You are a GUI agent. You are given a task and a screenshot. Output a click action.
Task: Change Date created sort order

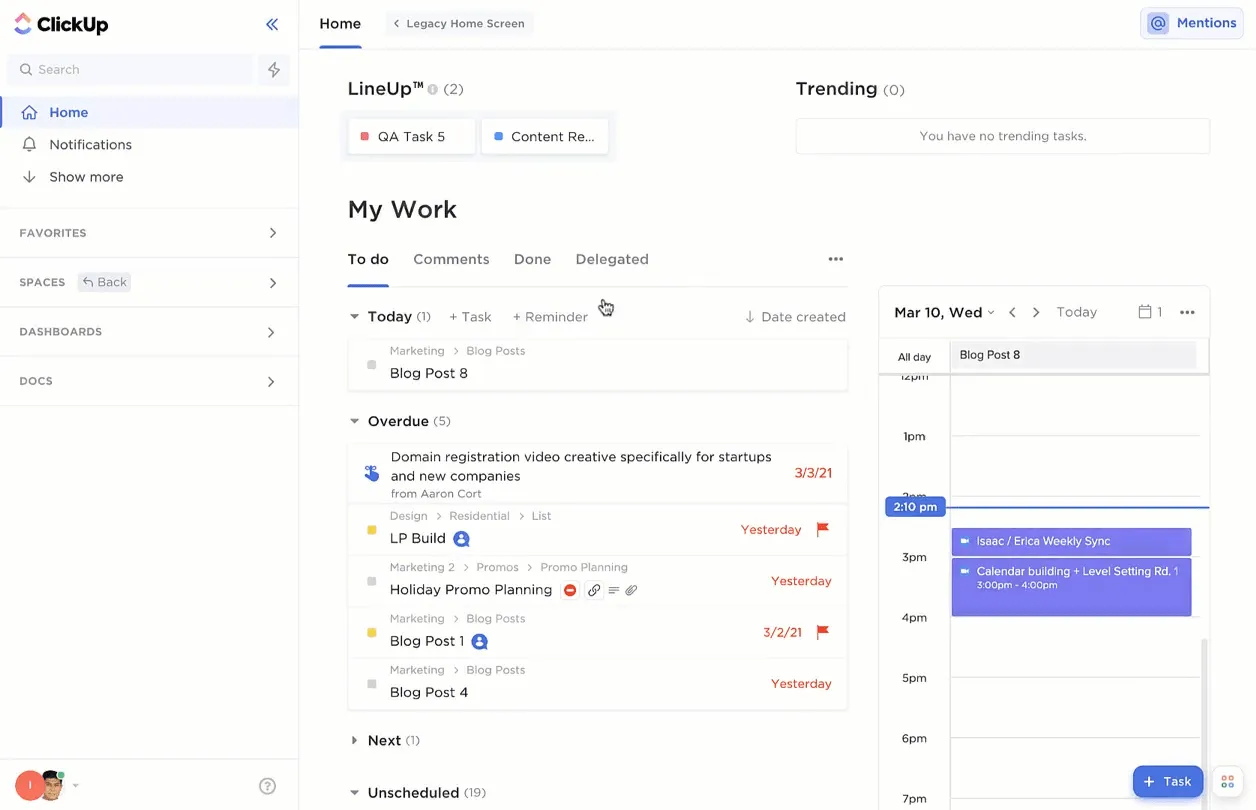(795, 317)
